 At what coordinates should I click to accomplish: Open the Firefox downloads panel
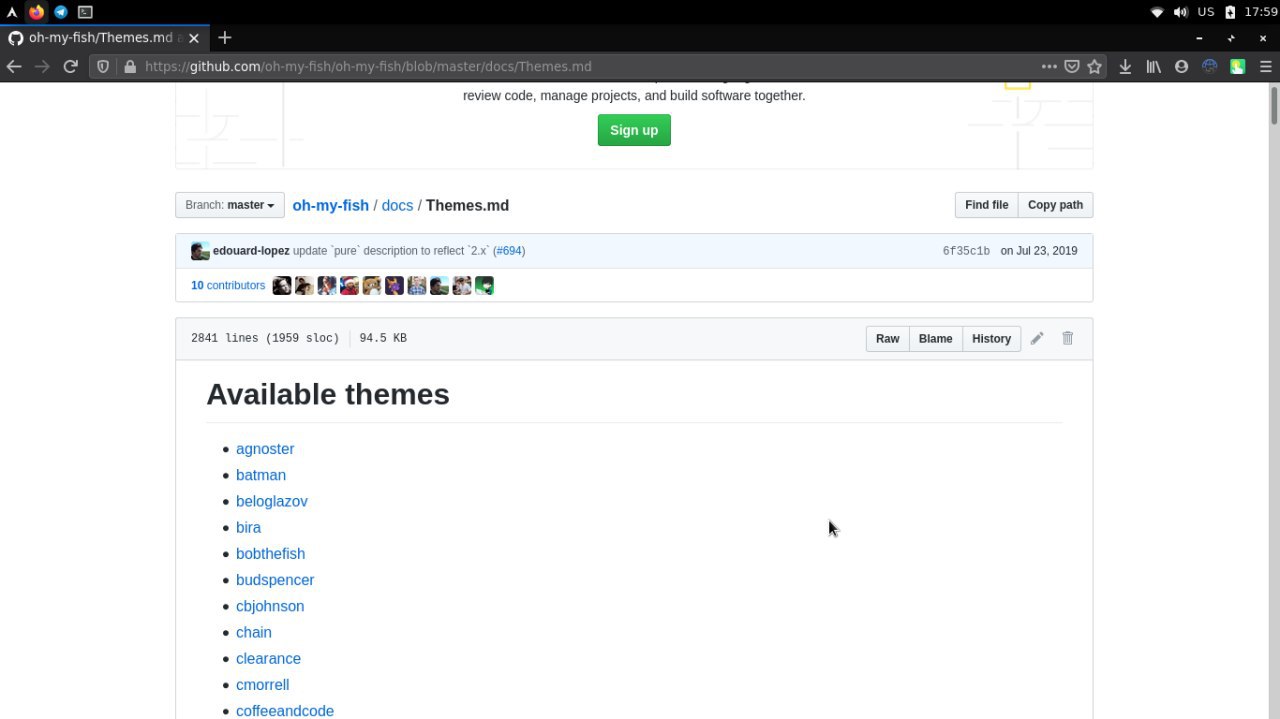tap(1125, 66)
